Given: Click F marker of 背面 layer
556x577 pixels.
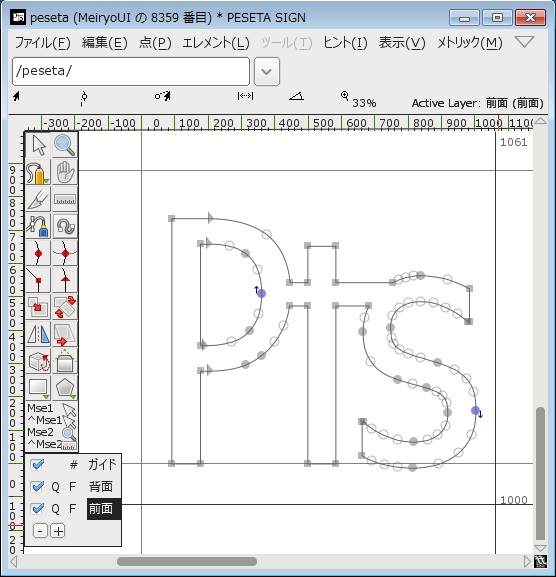Looking at the screenshot, I should (72, 487).
